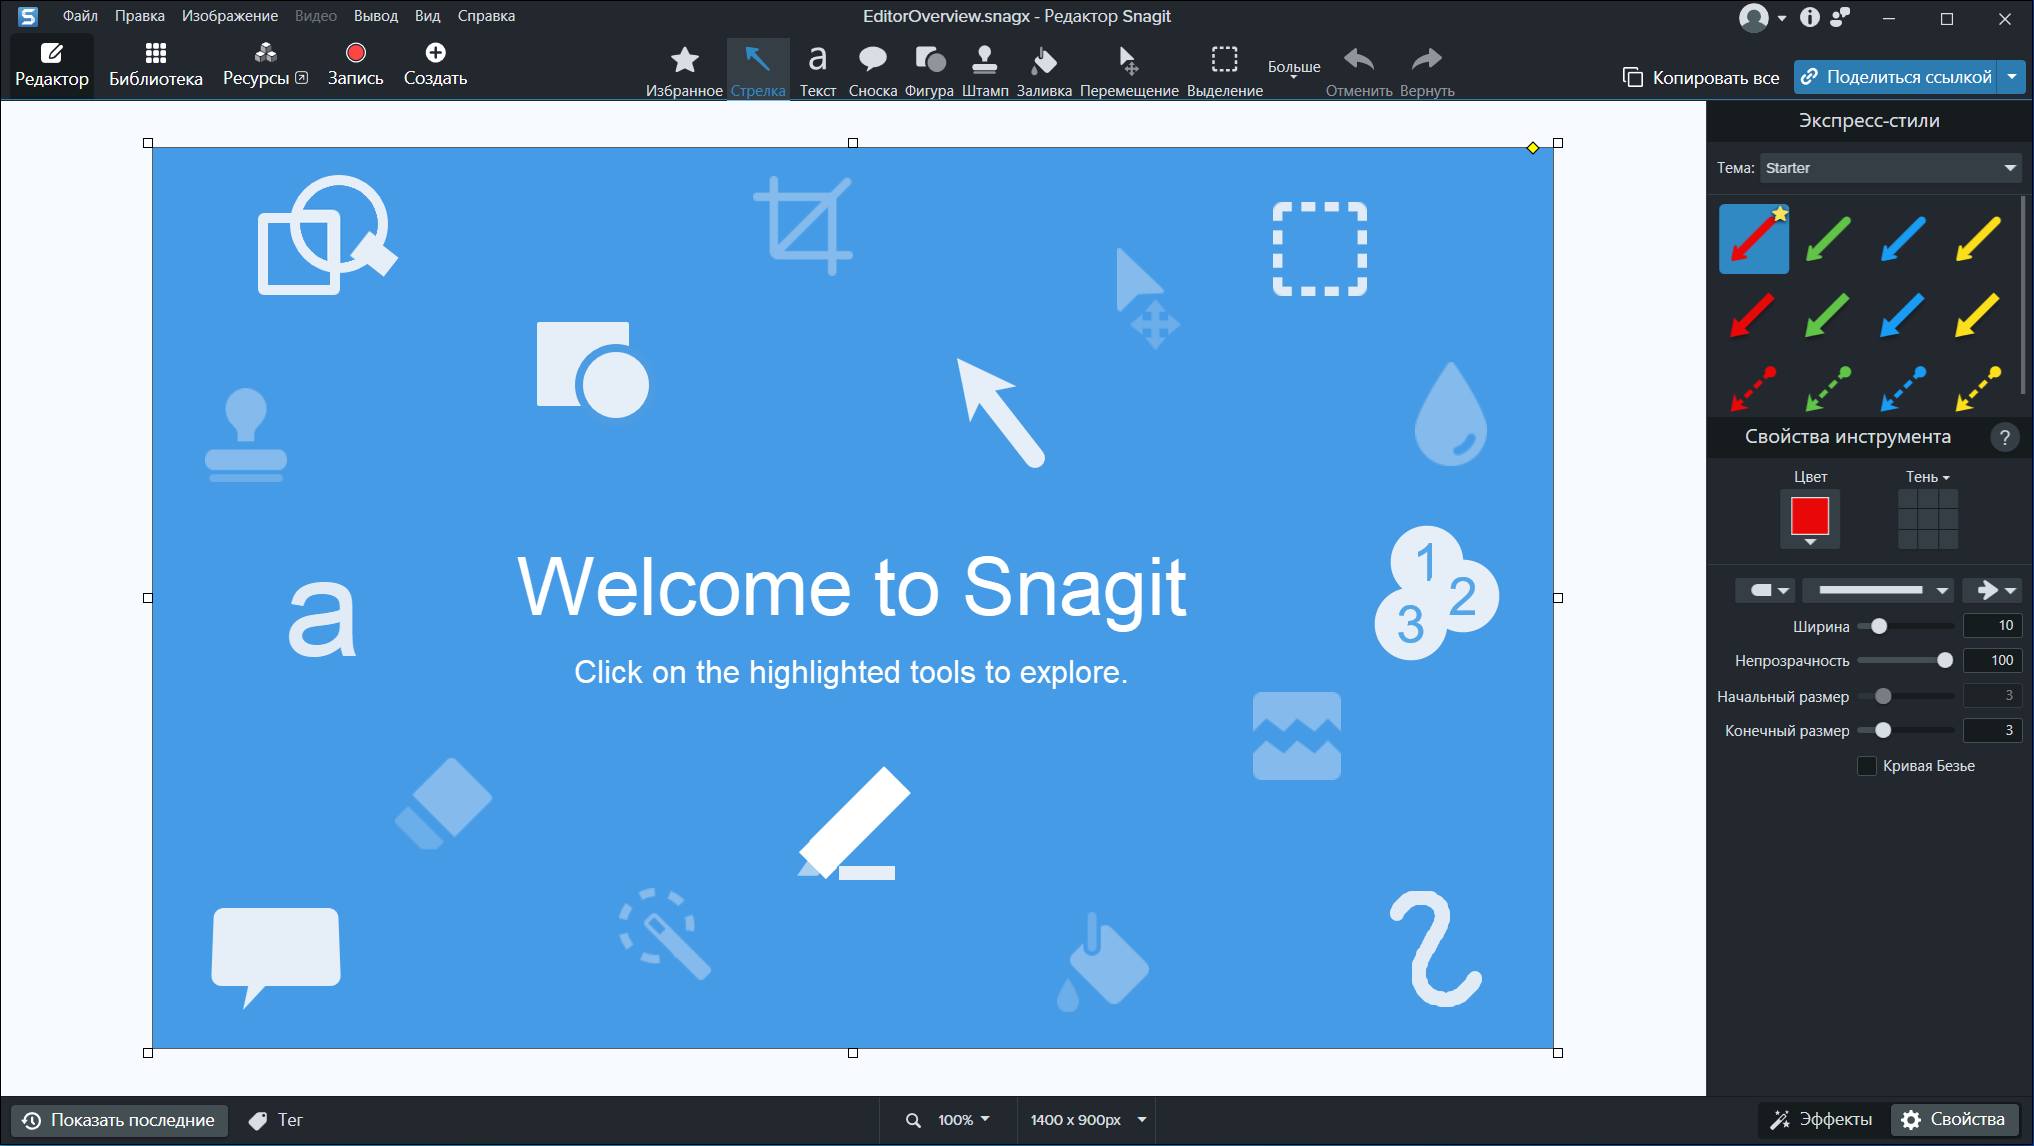Select the Стрелка arrow tool
Image resolution: width=2034 pixels, height=1146 pixels.
pos(758,70)
